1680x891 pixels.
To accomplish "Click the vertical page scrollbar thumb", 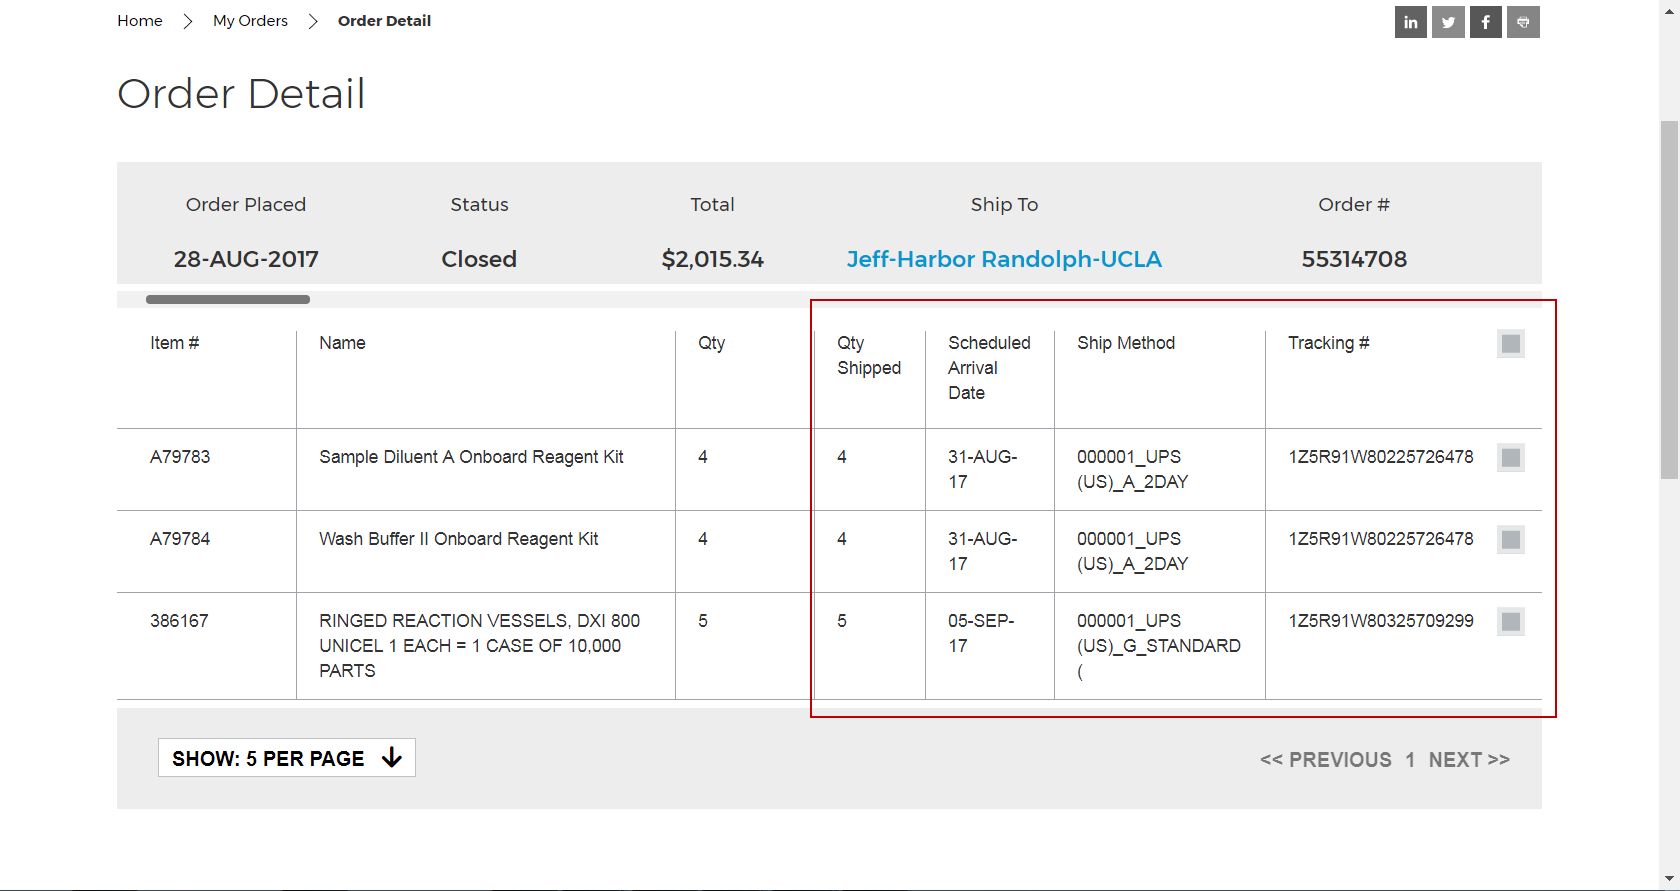I will pyautogui.click(x=1669, y=300).
